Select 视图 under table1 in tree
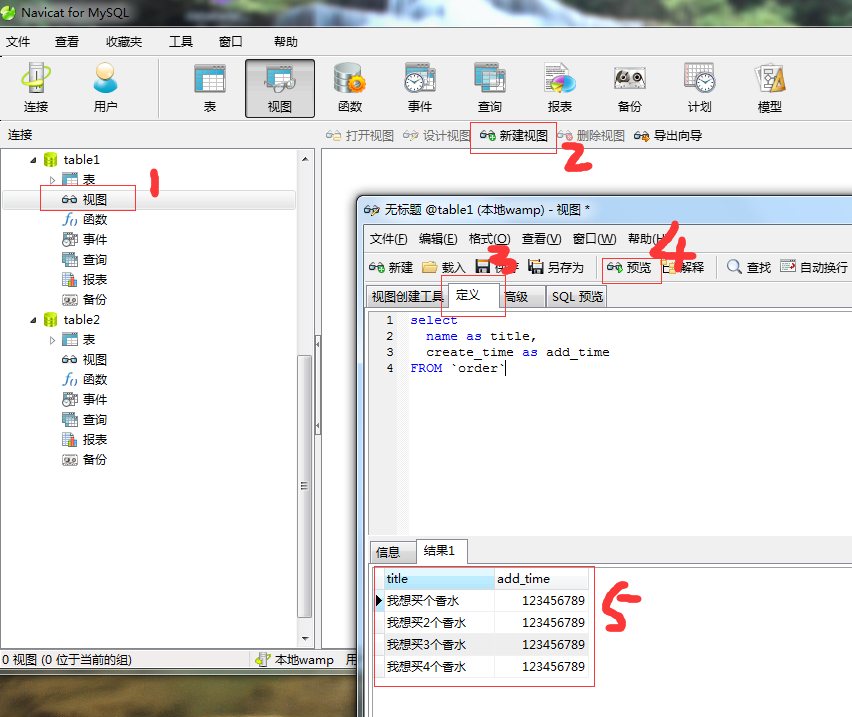852x717 pixels. pos(95,200)
